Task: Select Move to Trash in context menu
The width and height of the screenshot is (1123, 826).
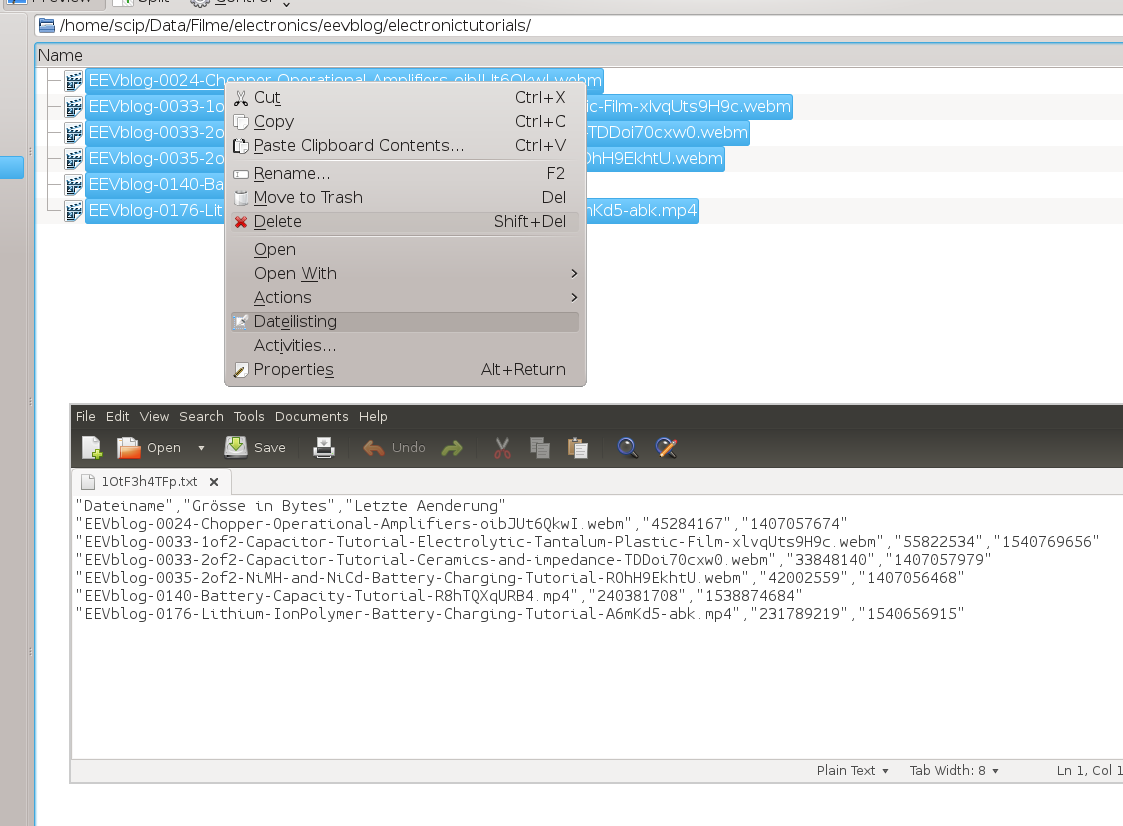Action: pyautogui.click(x=405, y=198)
